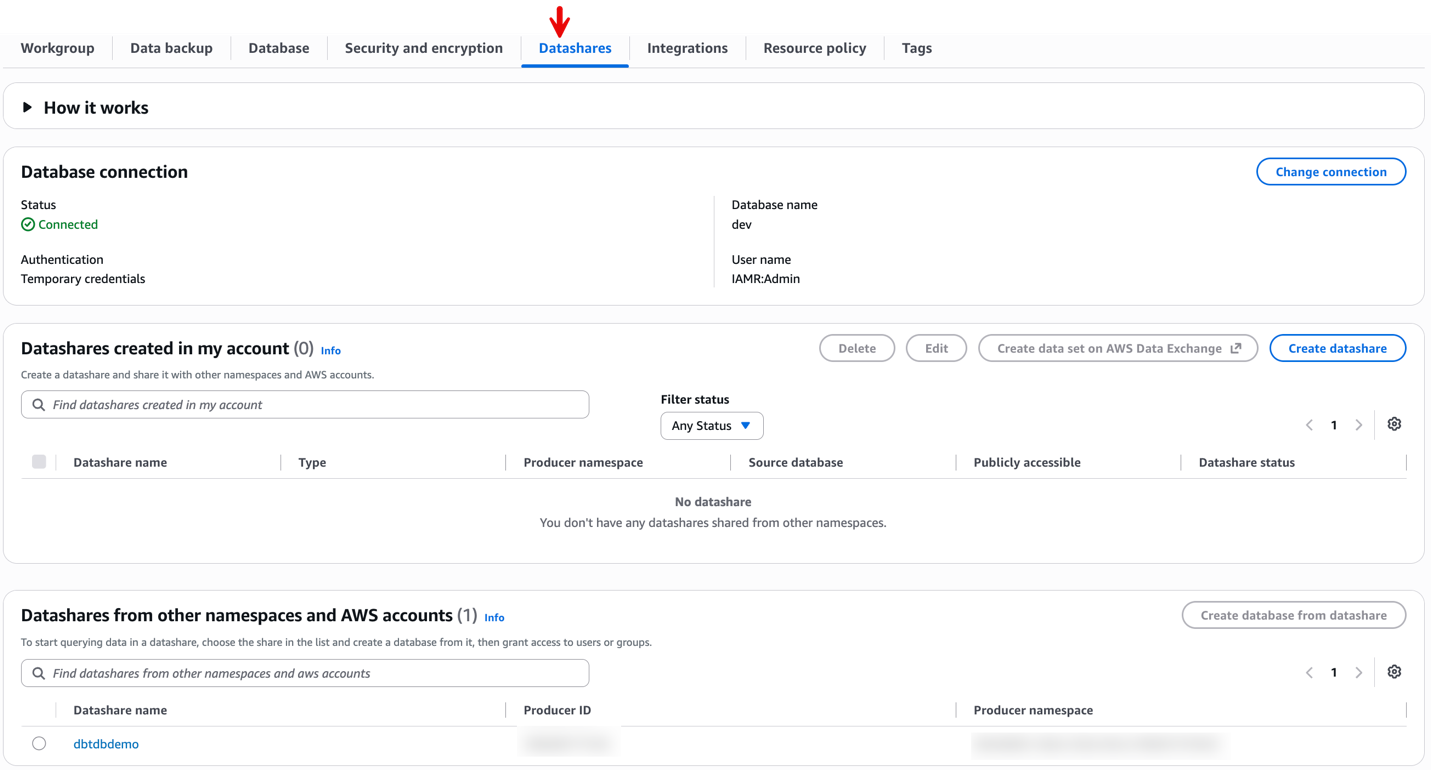Click the Producer ID column header

(557, 710)
